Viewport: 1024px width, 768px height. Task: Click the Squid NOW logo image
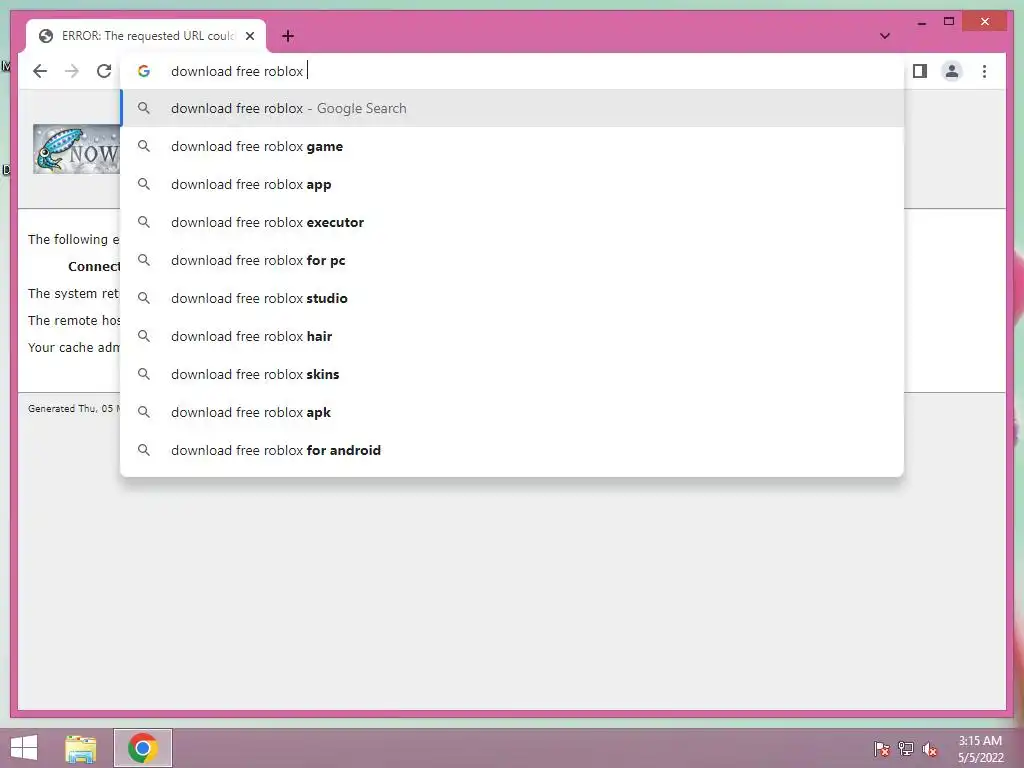click(x=76, y=149)
